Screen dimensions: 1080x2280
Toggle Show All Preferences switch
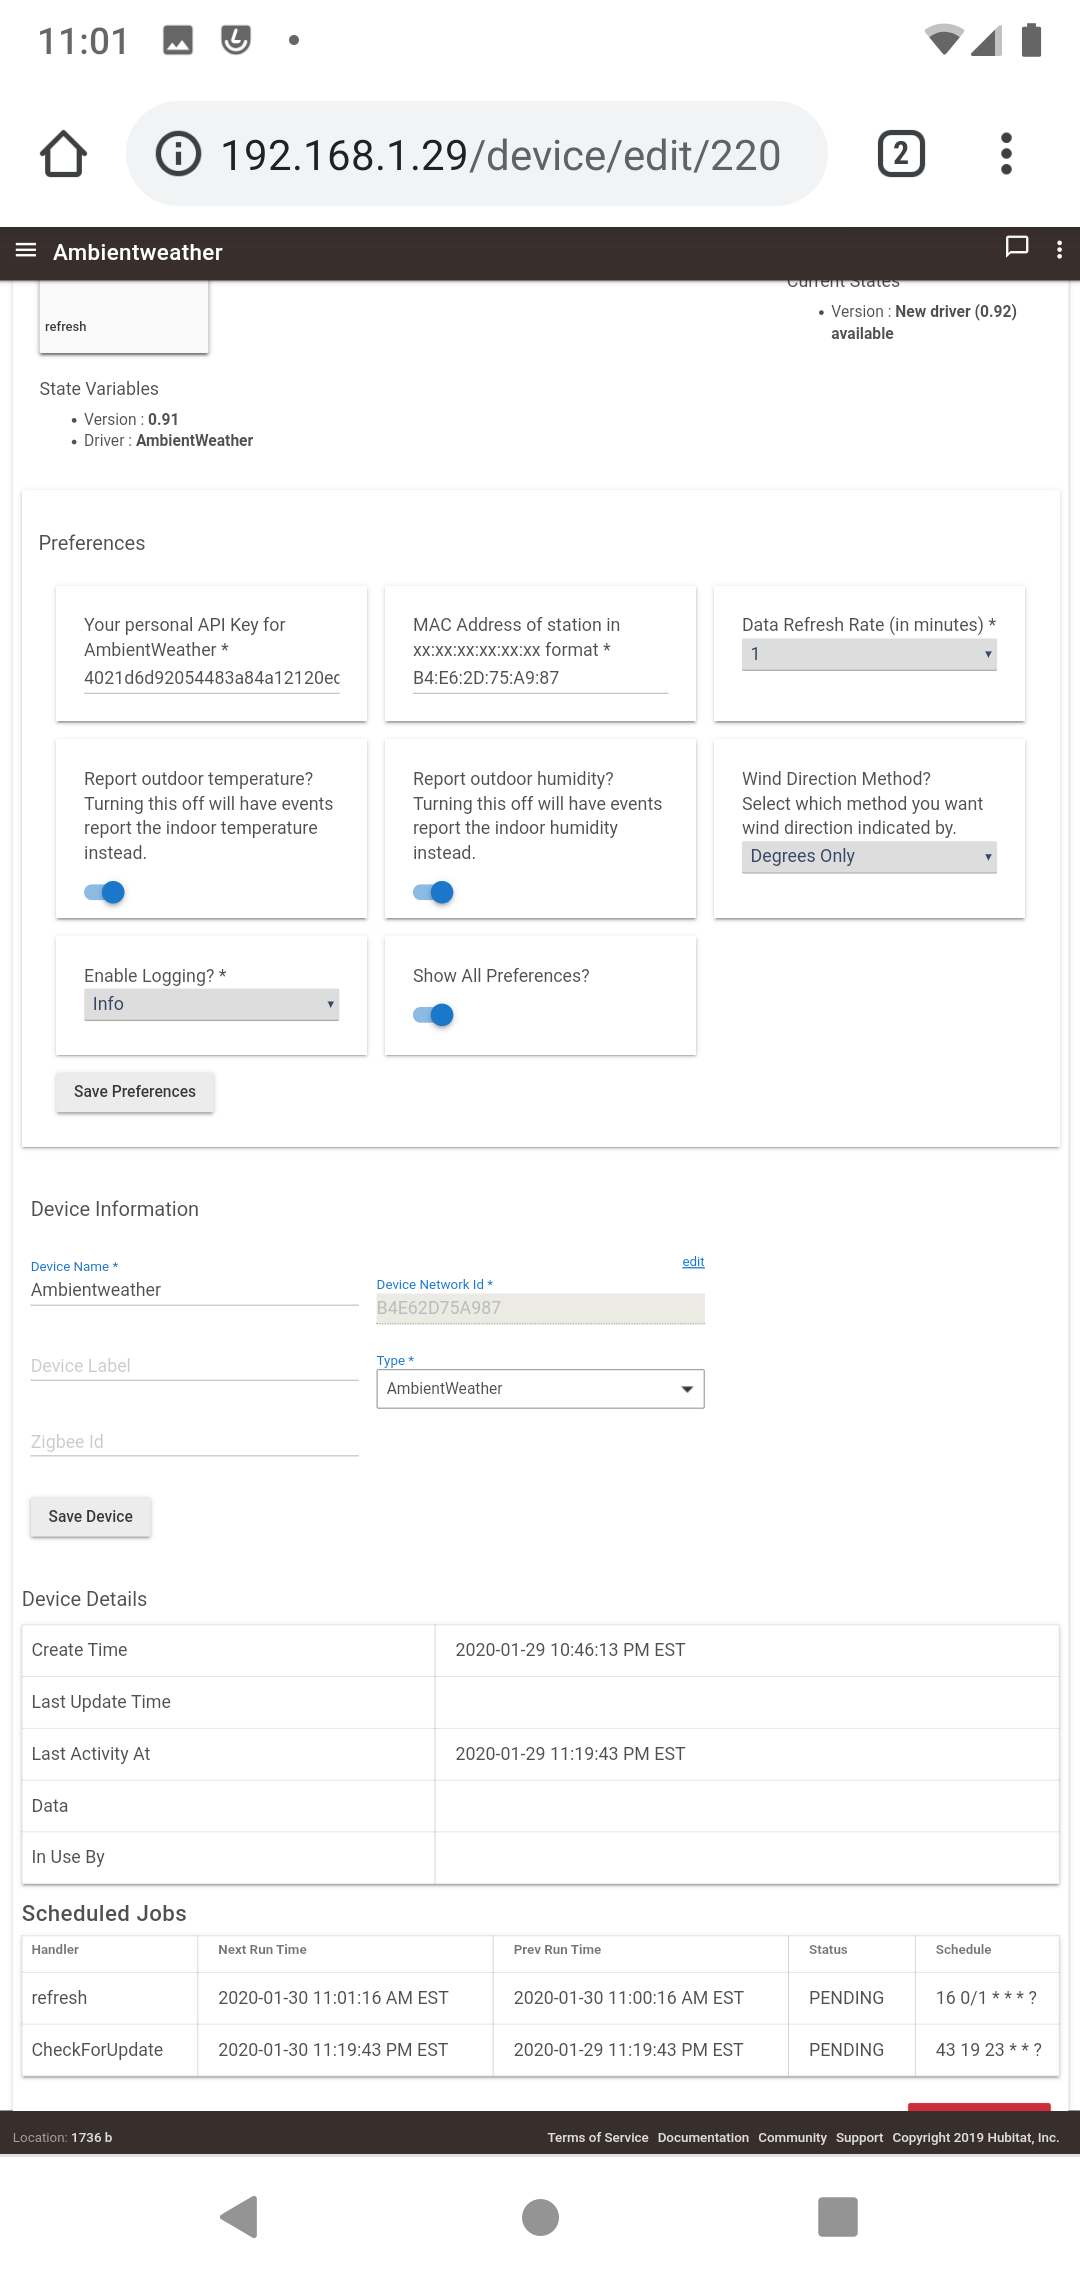pyautogui.click(x=433, y=1015)
